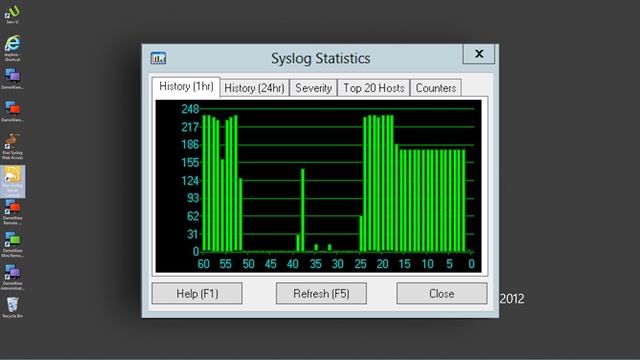Click the 60 minute label on horizontal axis
This screenshot has width=640, height=360.
coord(204,264)
